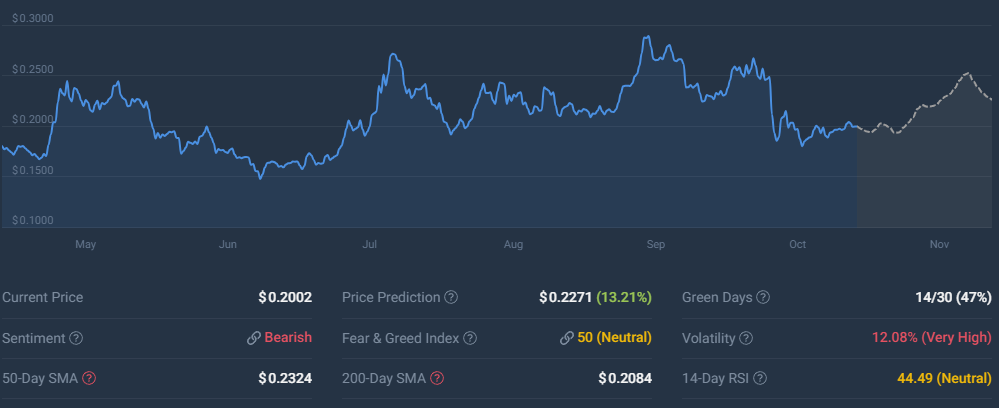This screenshot has height=408, width=999.
Task: Click the chain link icon before Bearish
Action: 254,338
